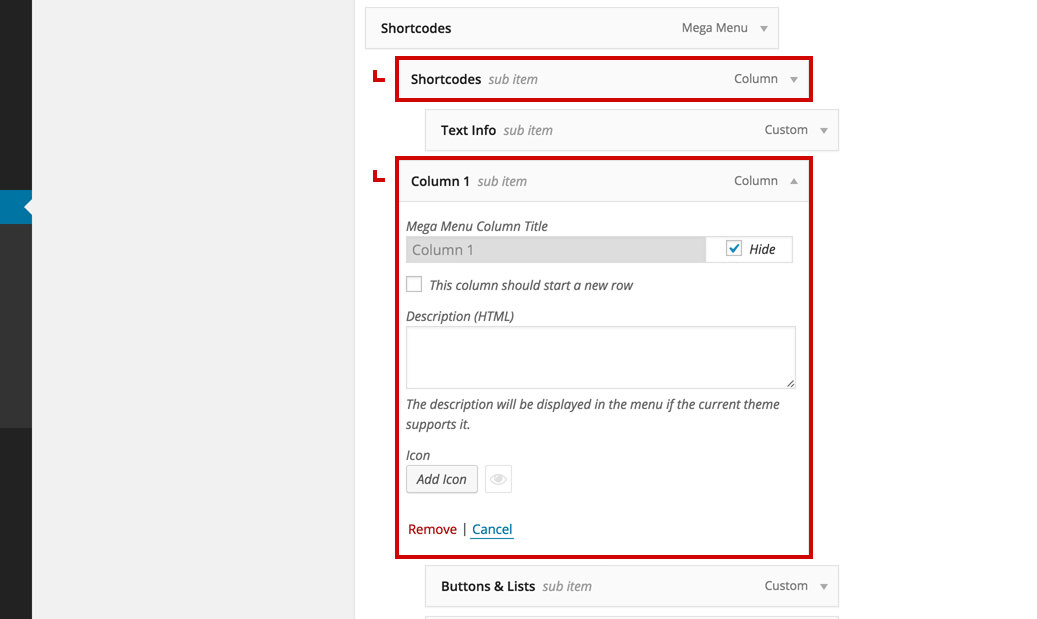Click the eye preview icon beside Add Icon
Viewport: 1037px width, 619px height.
498,479
